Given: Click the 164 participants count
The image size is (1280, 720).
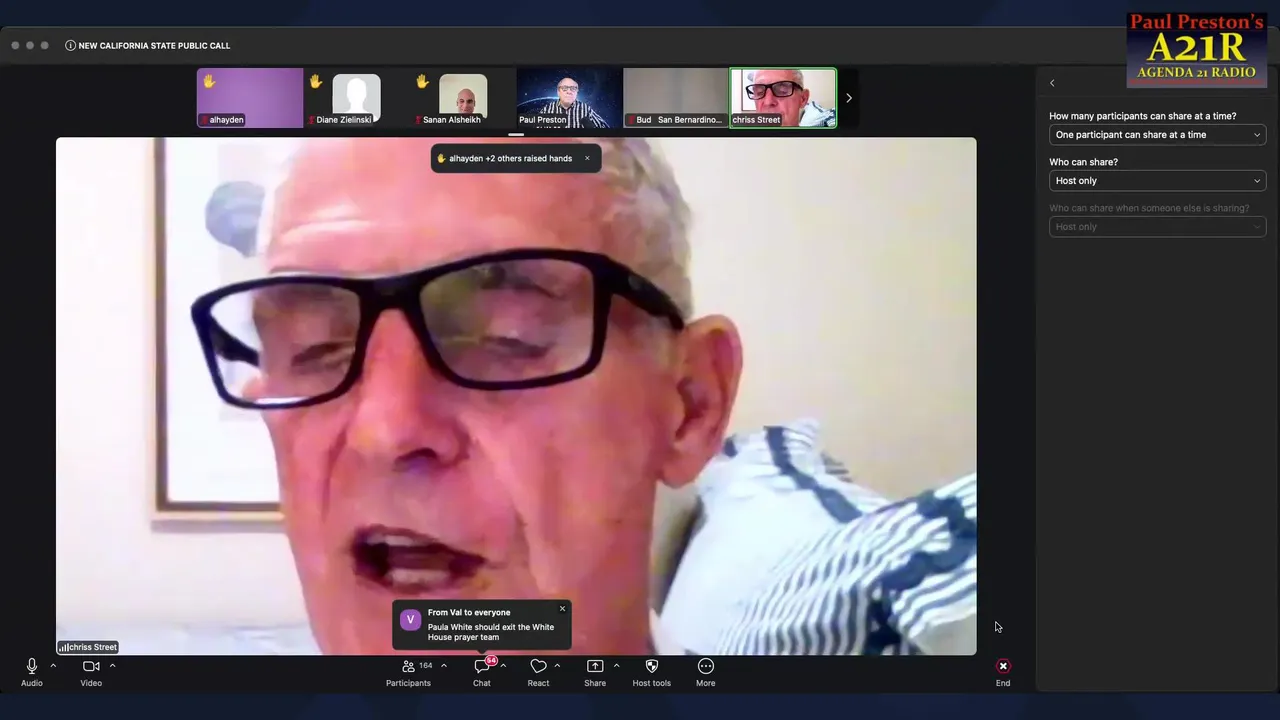Looking at the screenshot, I should [x=426, y=666].
